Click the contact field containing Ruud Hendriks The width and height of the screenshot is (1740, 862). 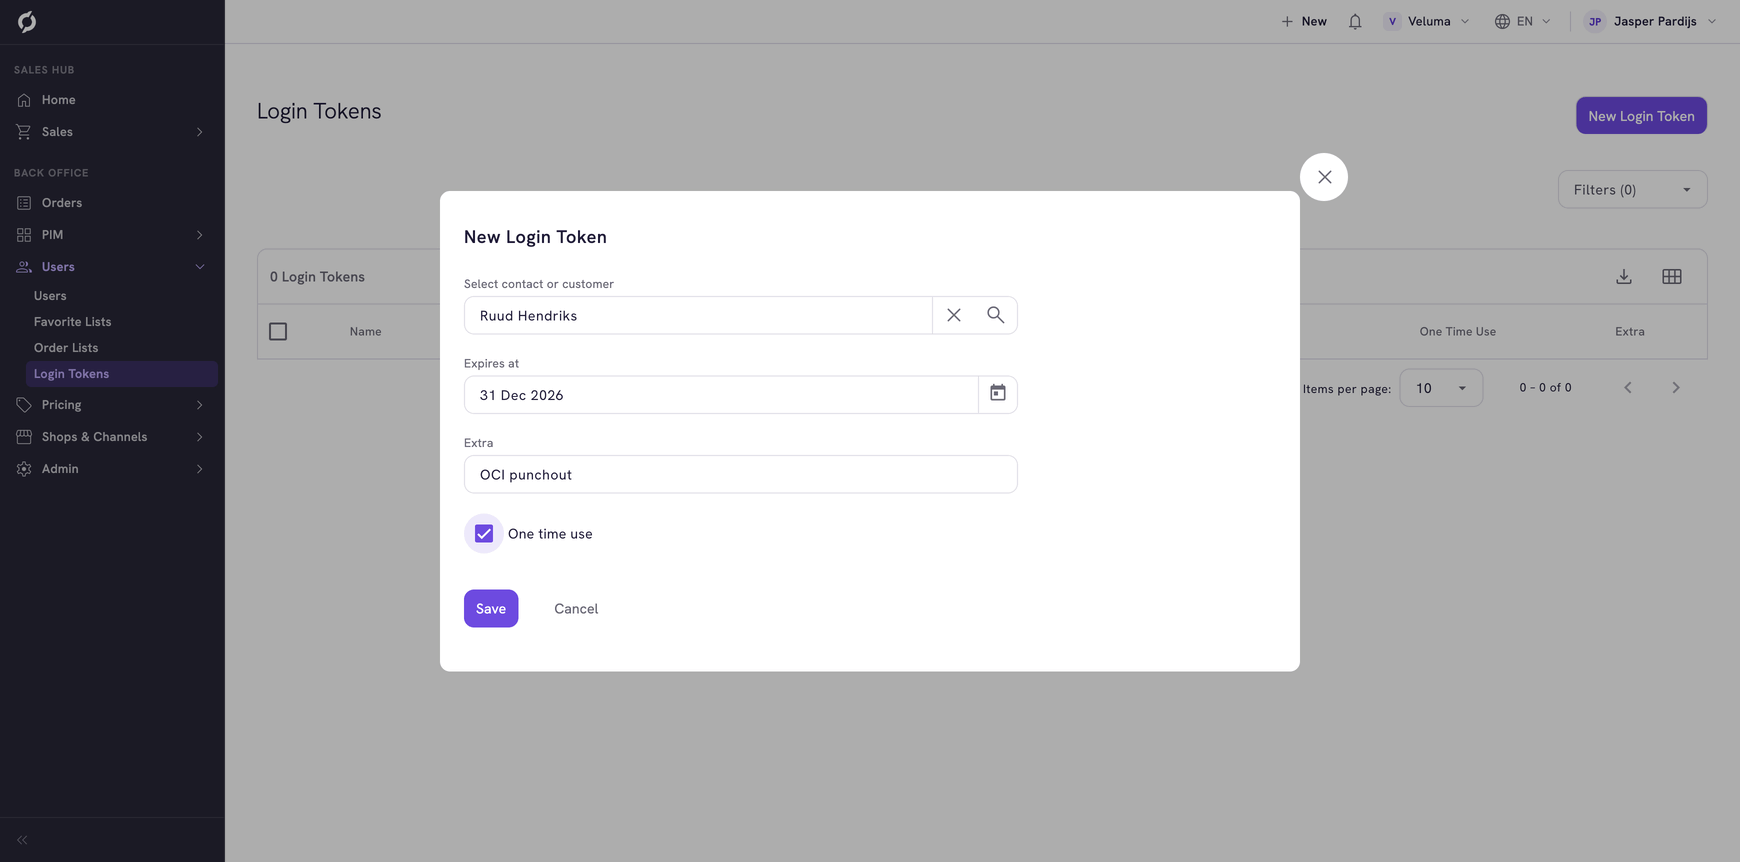point(698,316)
